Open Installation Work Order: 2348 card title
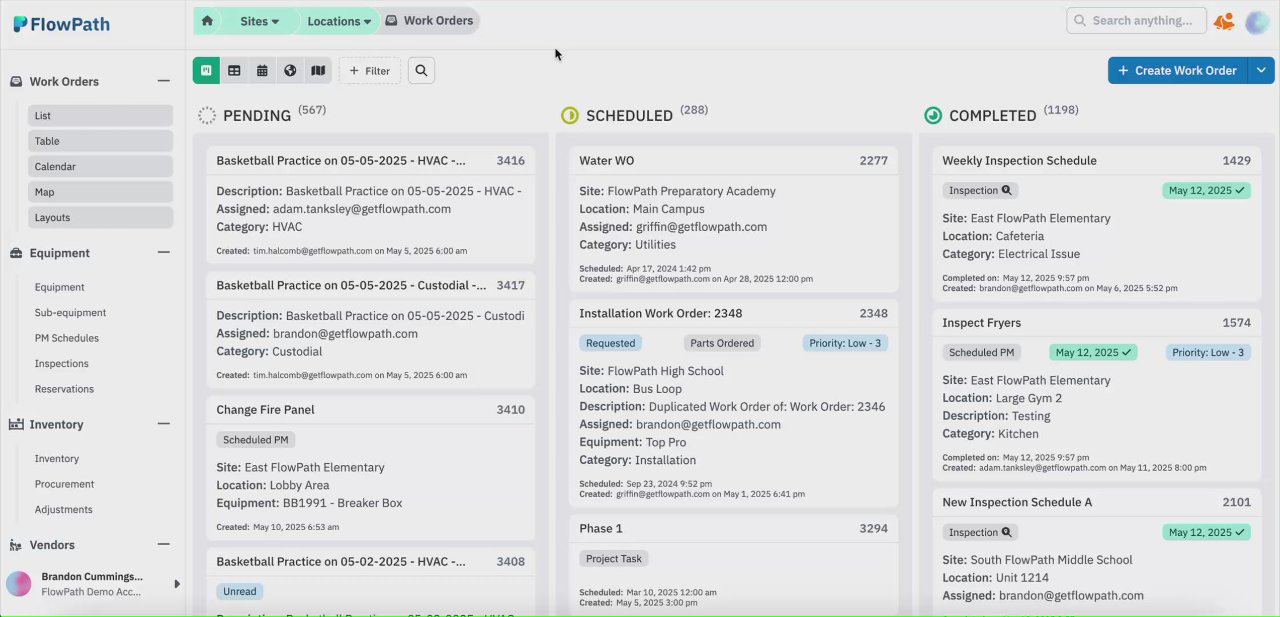The image size is (1280, 617). point(661,314)
